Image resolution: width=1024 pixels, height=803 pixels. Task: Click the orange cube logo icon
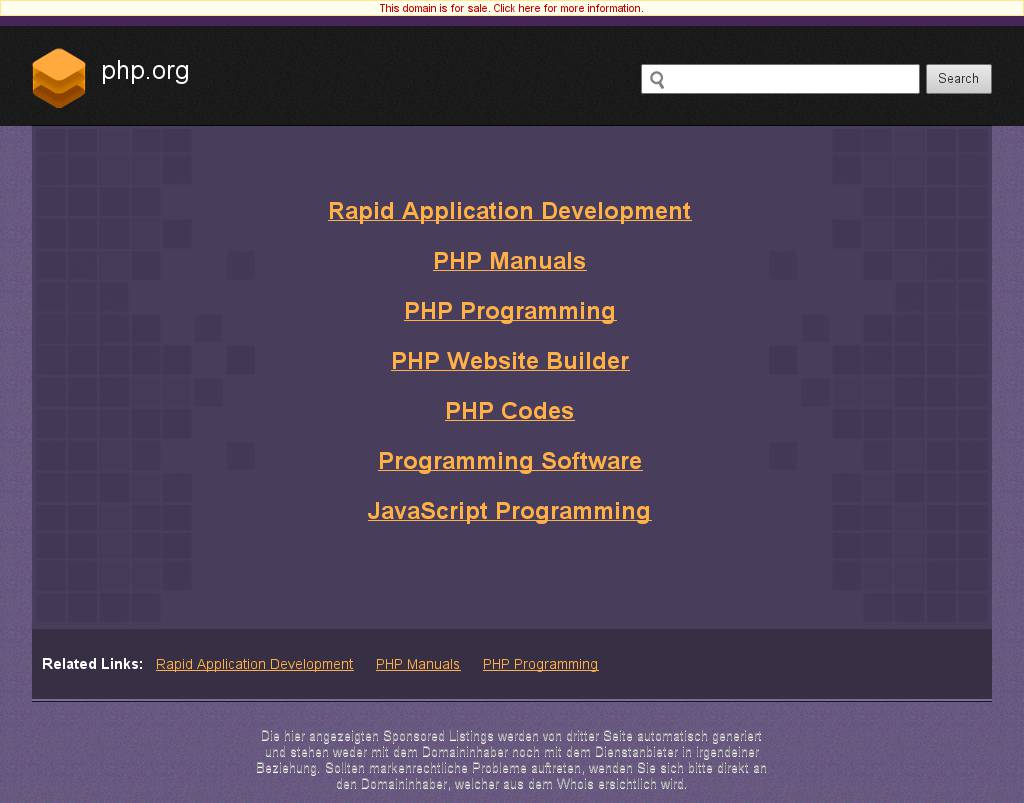tap(58, 77)
